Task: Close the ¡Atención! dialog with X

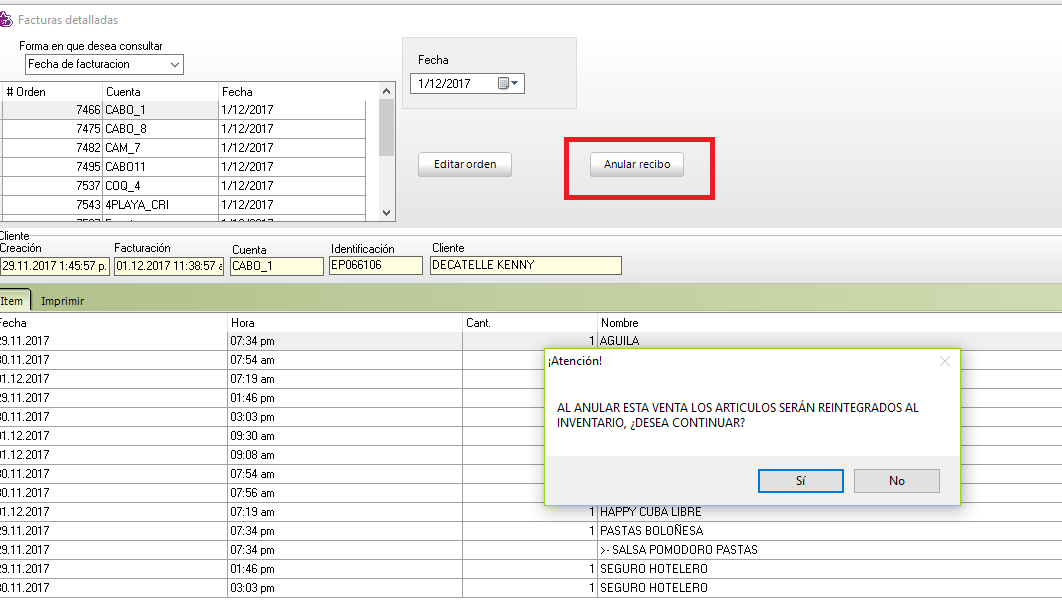Action: [945, 361]
